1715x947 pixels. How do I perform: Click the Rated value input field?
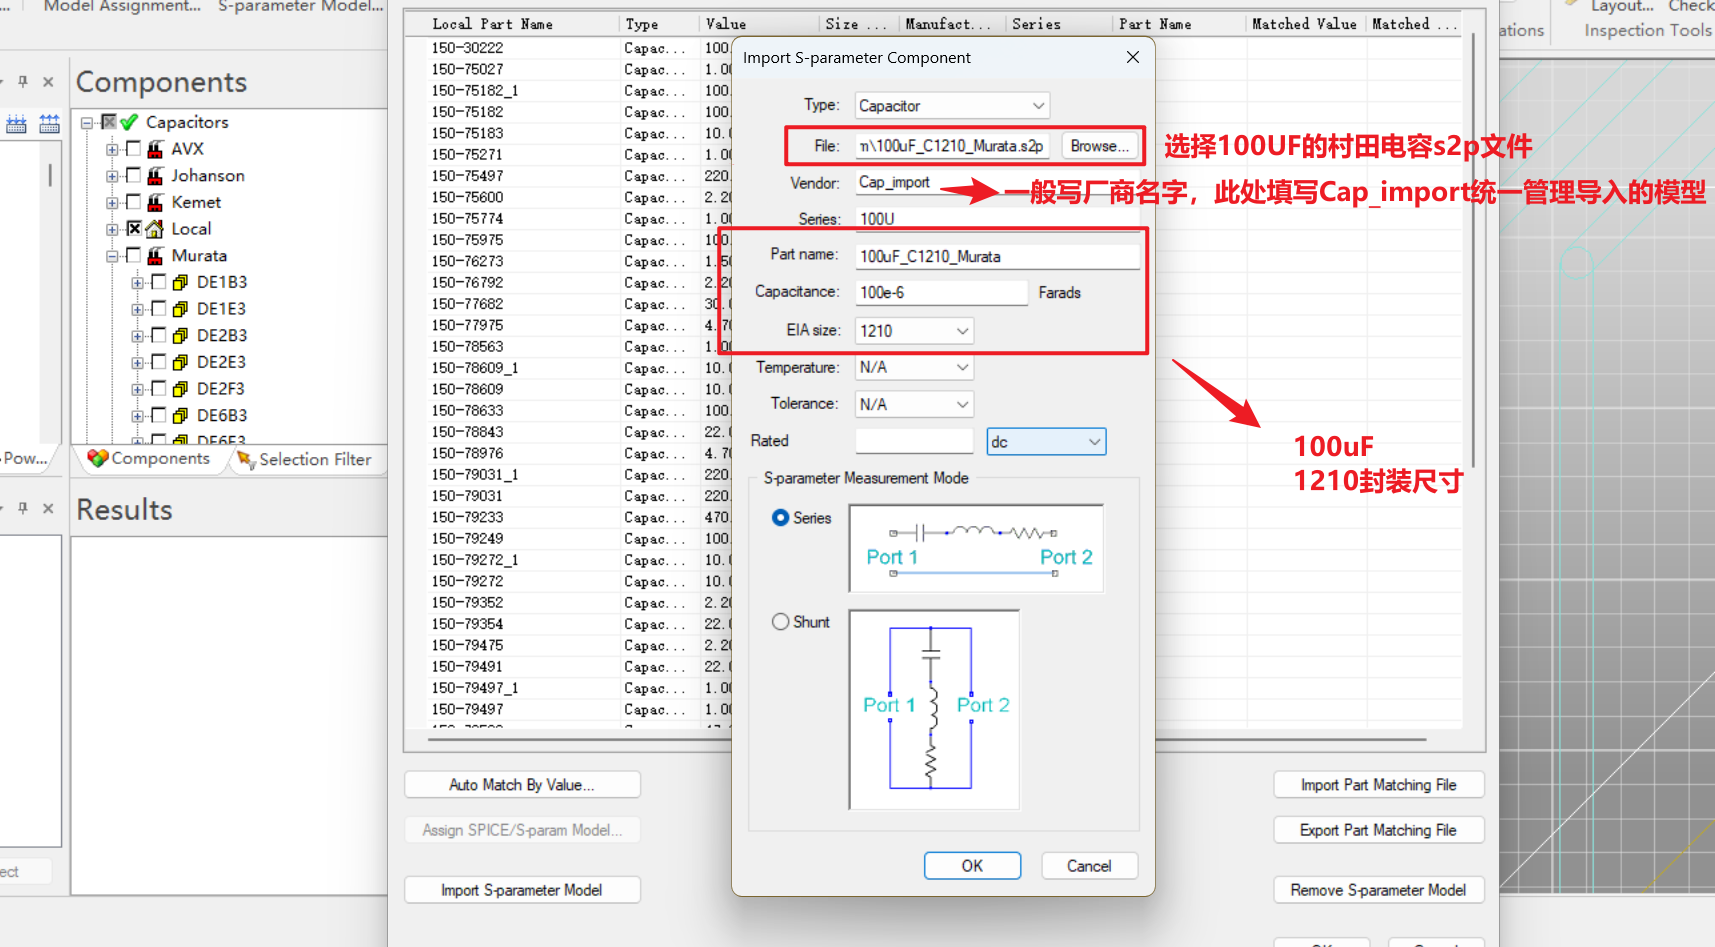[914, 441]
